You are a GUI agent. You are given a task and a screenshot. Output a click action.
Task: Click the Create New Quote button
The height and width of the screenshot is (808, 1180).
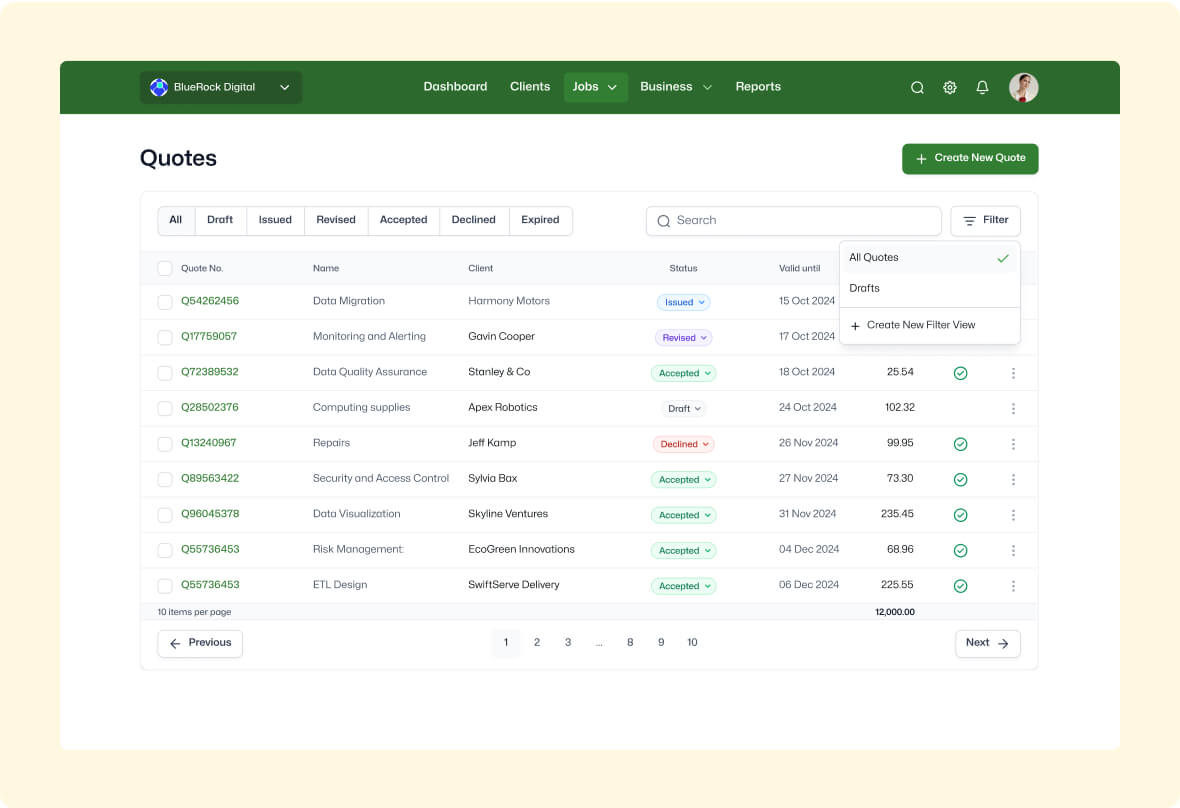coord(970,158)
